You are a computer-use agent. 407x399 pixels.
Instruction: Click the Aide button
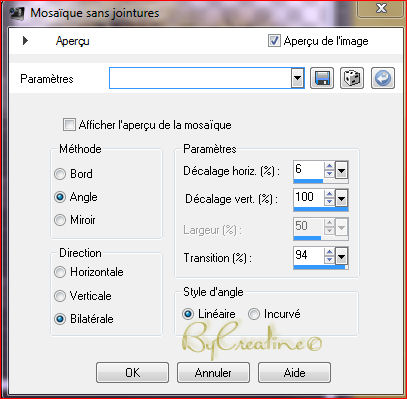294,372
